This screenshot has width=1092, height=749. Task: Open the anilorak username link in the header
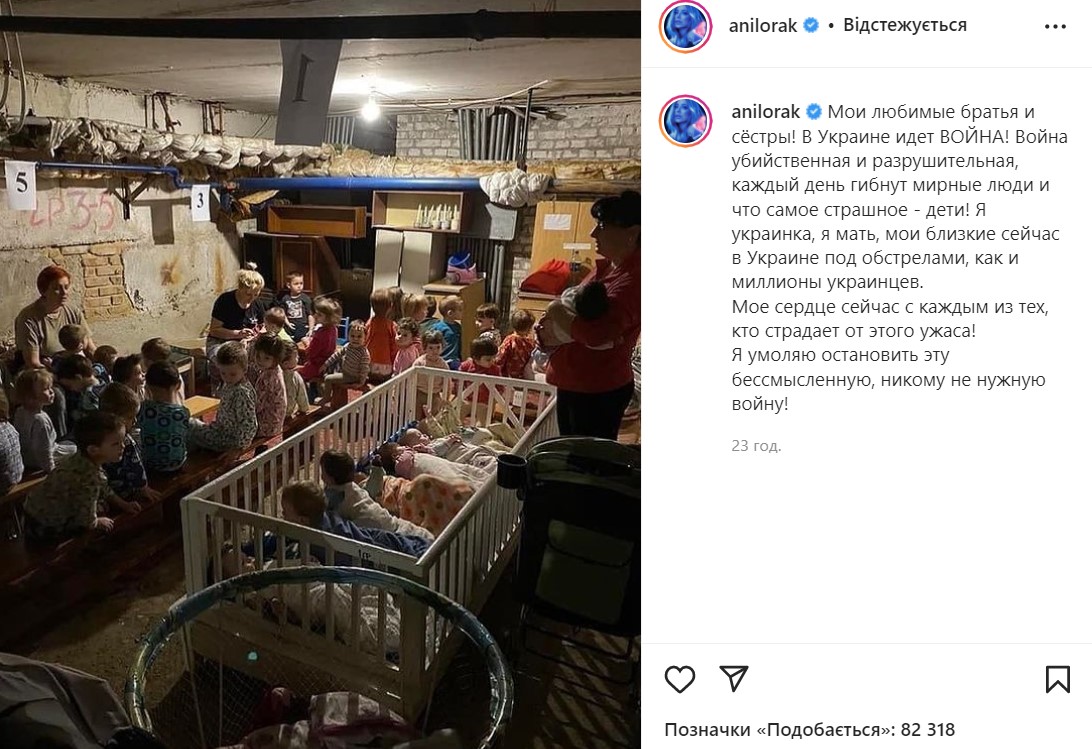tap(763, 26)
